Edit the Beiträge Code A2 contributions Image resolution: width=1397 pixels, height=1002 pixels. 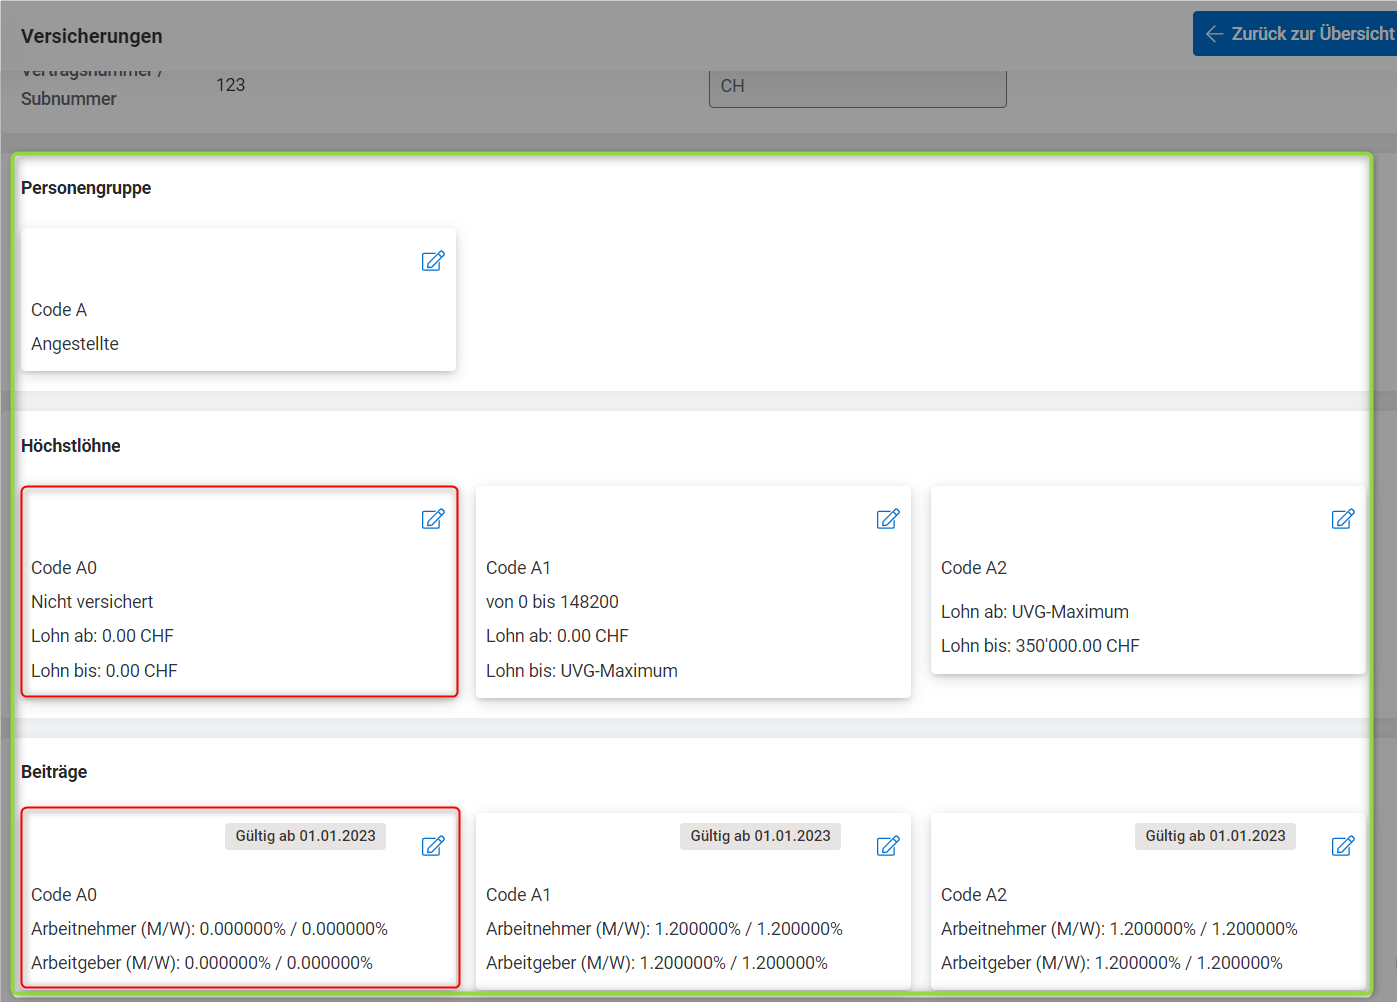tap(1342, 846)
